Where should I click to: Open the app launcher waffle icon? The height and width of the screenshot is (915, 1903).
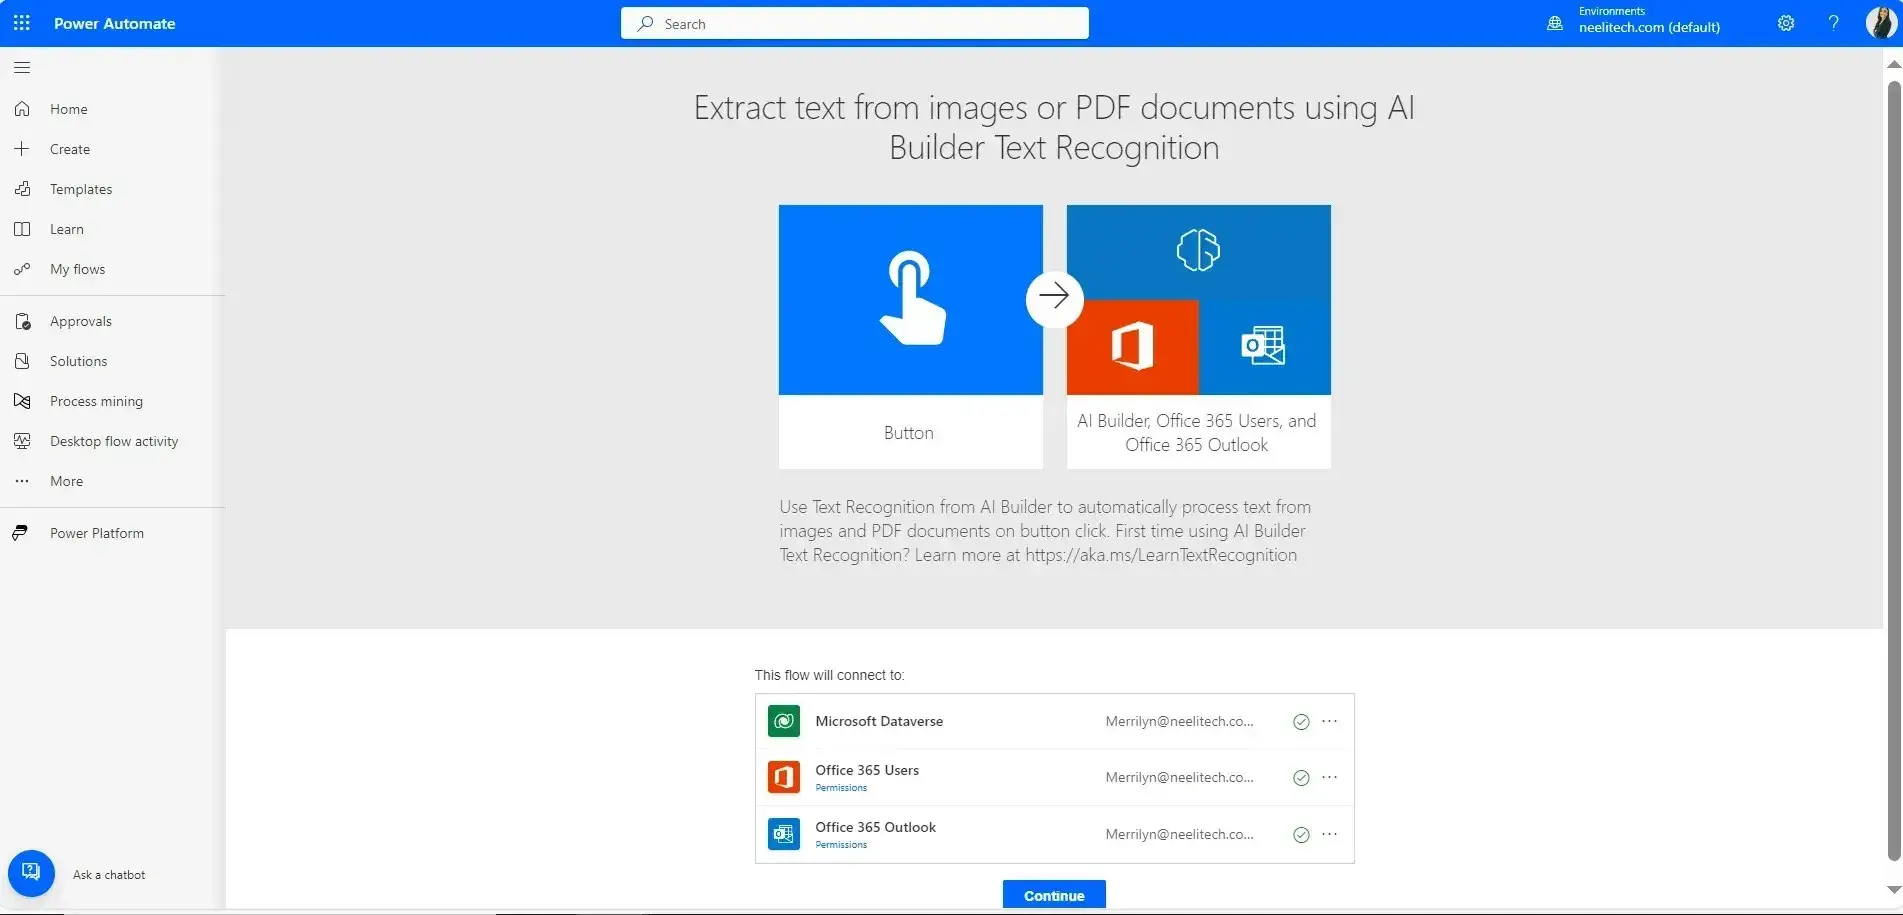click(x=22, y=23)
